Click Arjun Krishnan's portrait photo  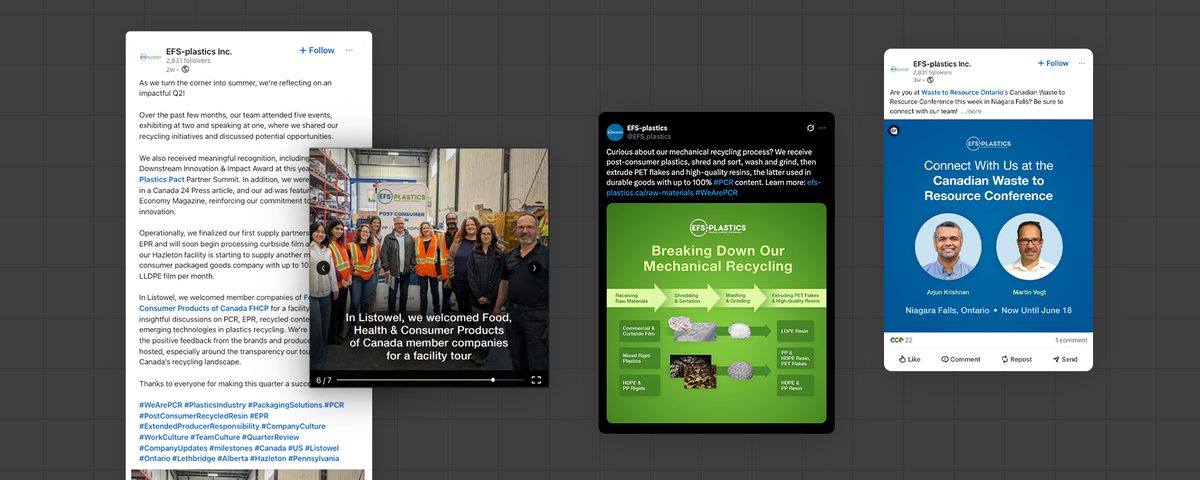coord(947,246)
